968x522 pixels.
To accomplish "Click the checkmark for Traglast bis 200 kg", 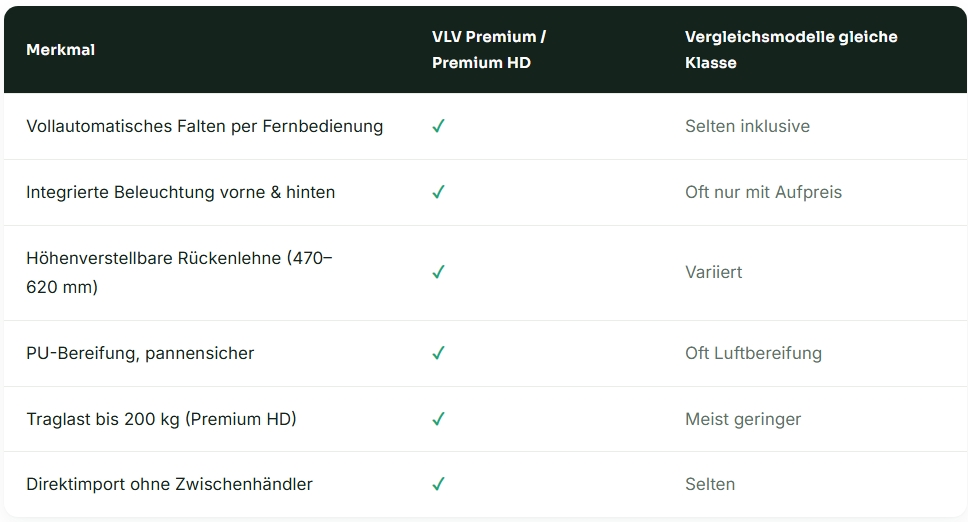I will [438, 420].
